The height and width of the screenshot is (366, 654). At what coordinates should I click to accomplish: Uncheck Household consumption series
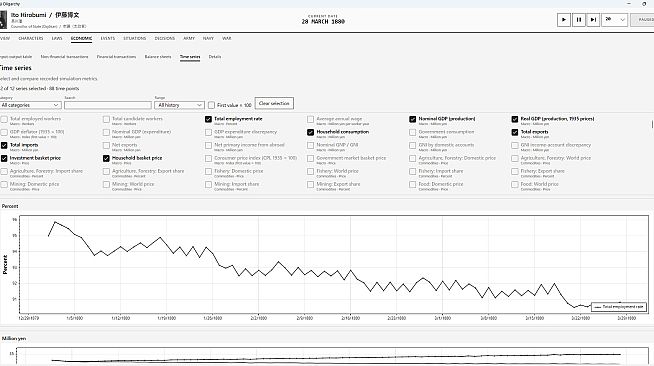pos(310,133)
